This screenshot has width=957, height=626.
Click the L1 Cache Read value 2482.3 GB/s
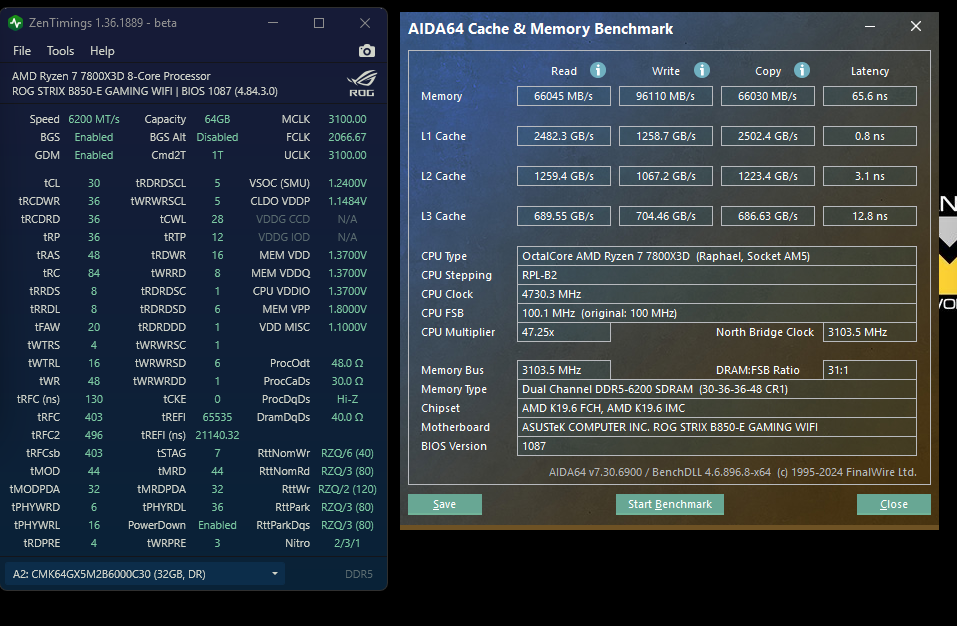pyautogui.click(x=563, y=136)
